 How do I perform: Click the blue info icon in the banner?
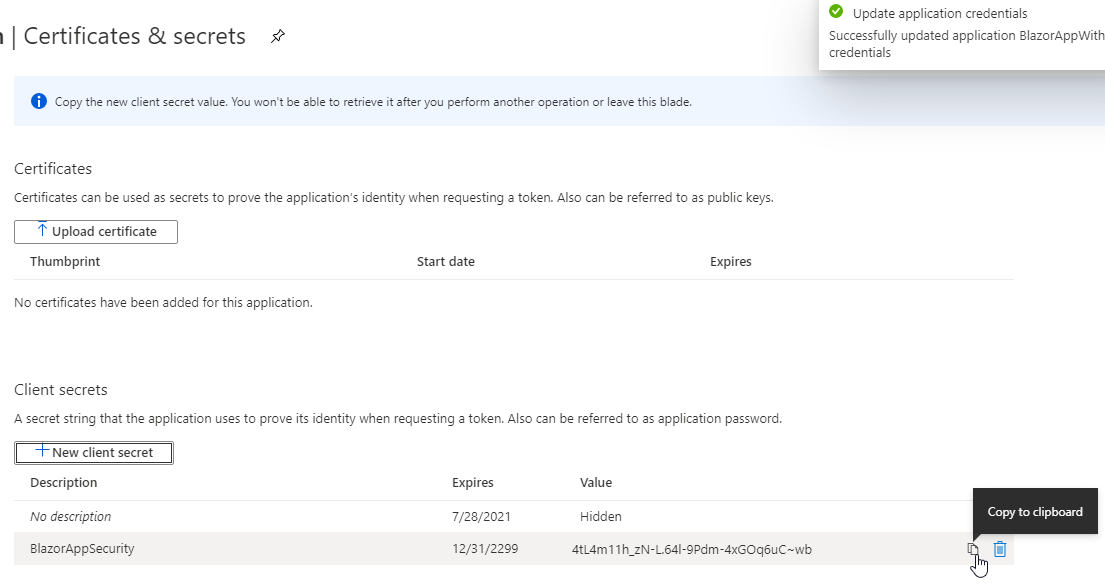coord(39,101)
